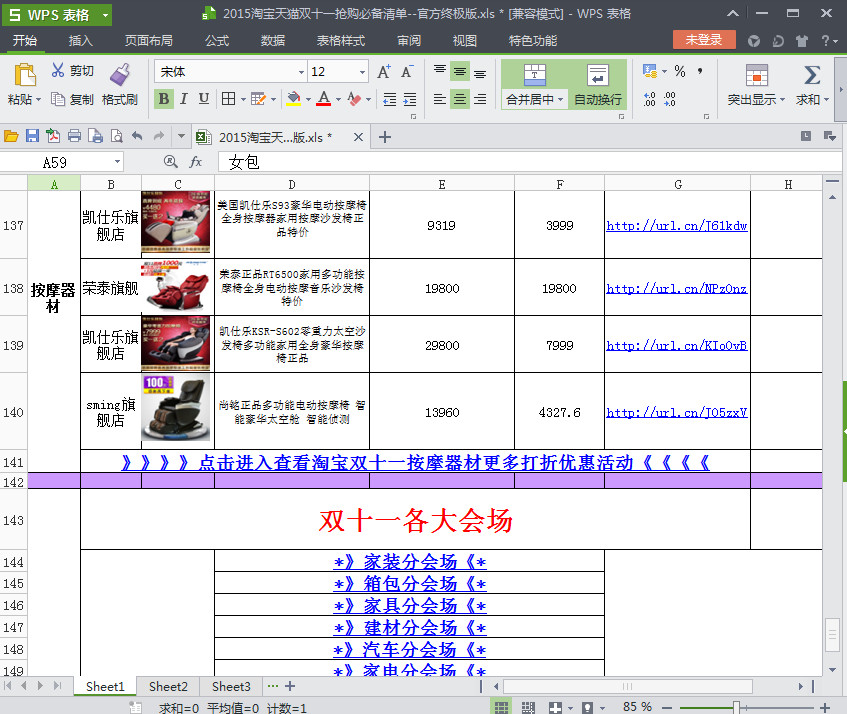The image size is (847, 714).
Task: Click the insert function fx icon
Action: click(196, 162)
